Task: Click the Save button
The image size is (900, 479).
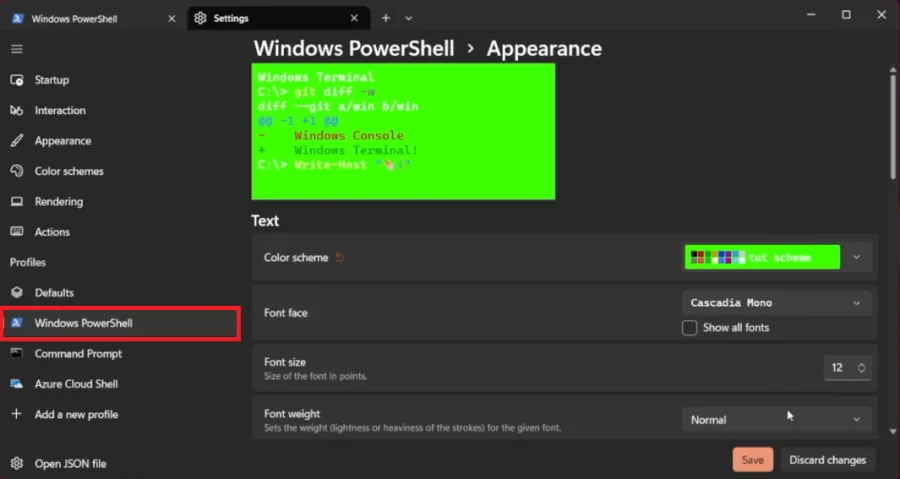Action: tap(752, 460)
